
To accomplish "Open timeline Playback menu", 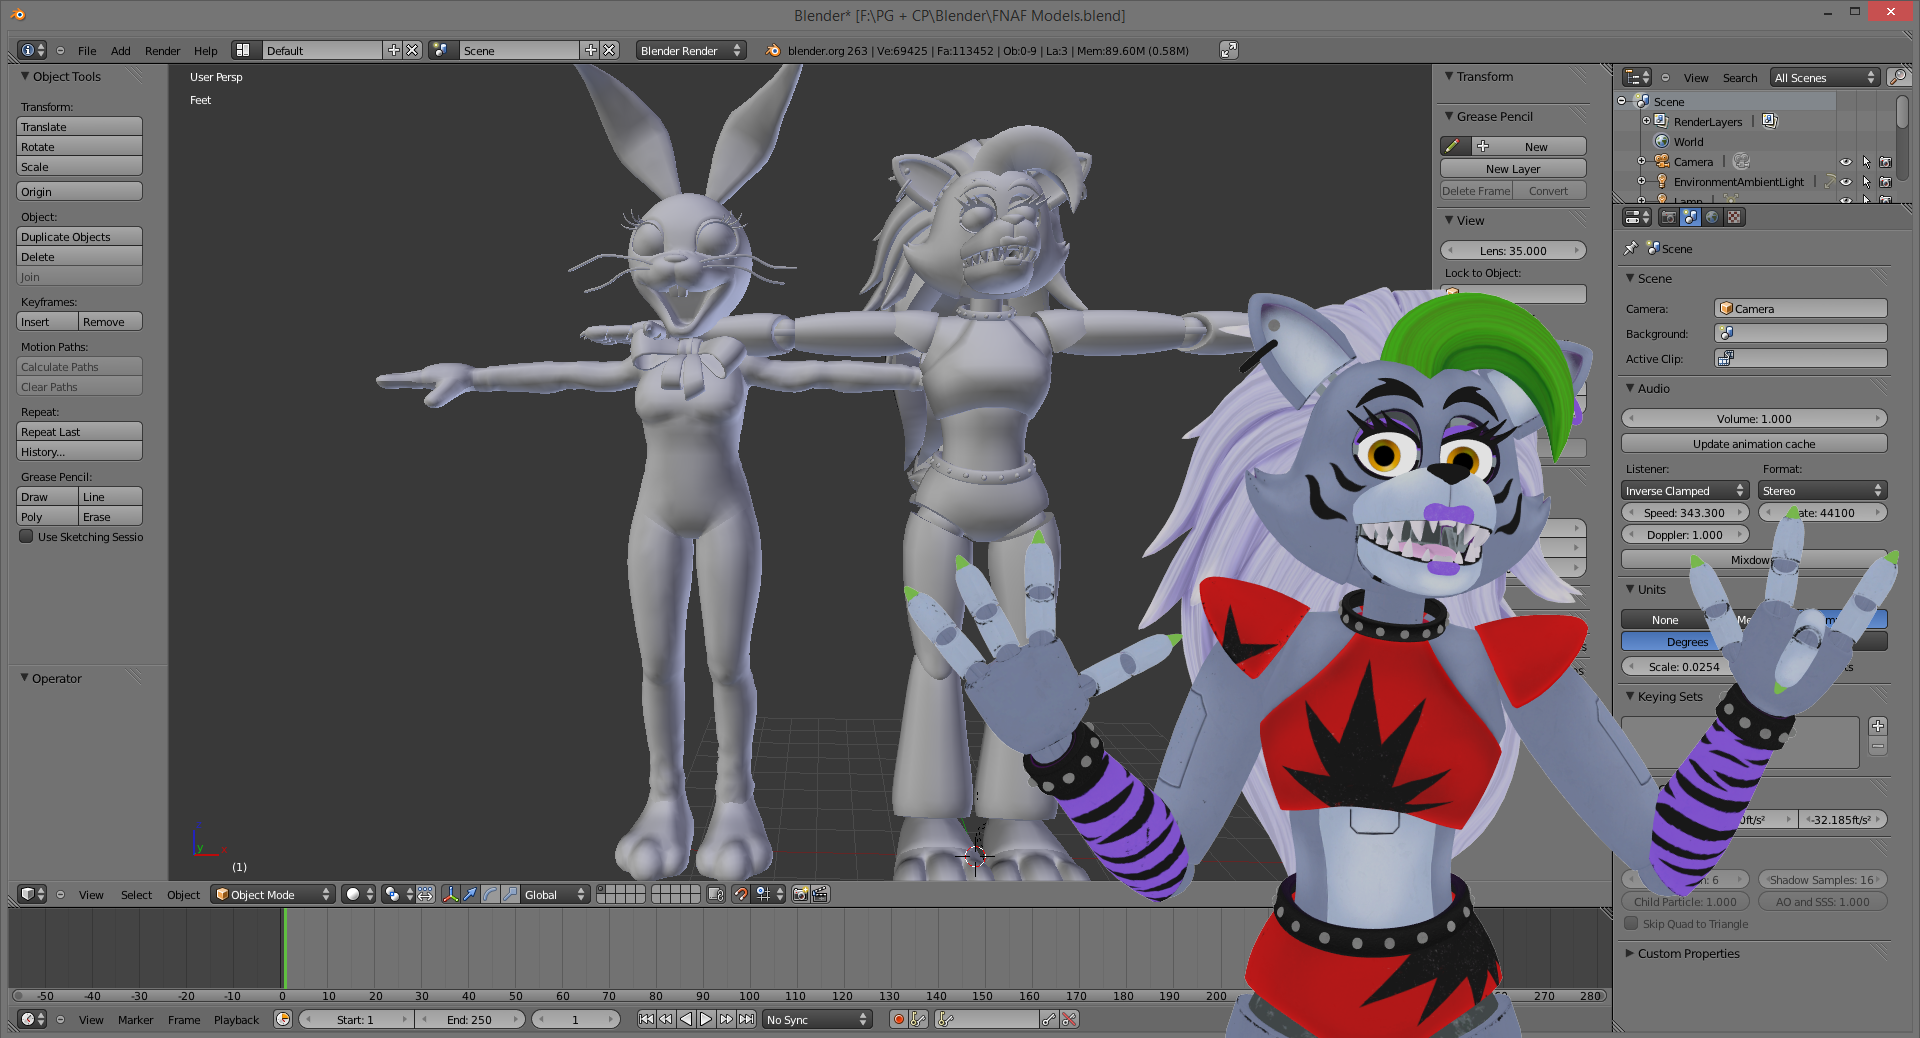I will (236, 1019).
